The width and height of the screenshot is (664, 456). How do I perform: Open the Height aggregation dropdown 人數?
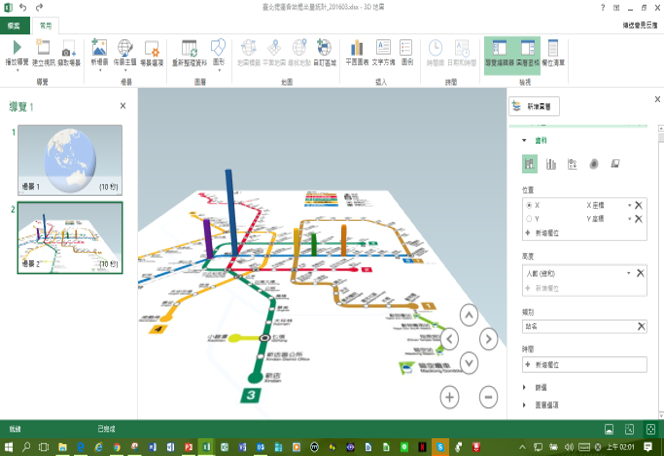(x=629, y=273)
